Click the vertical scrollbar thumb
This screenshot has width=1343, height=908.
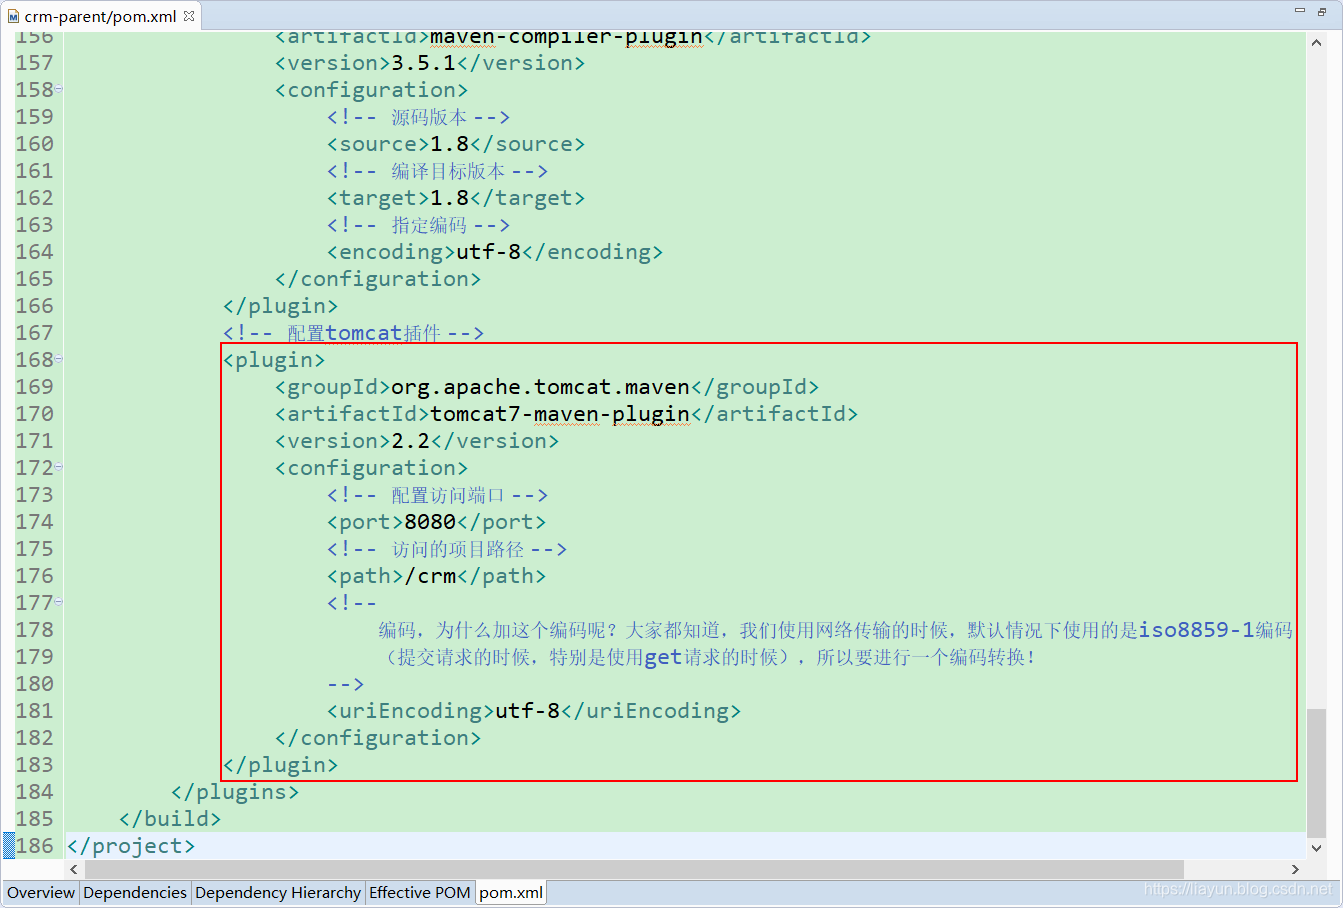pyautogui.click(x=1316, y=771)
